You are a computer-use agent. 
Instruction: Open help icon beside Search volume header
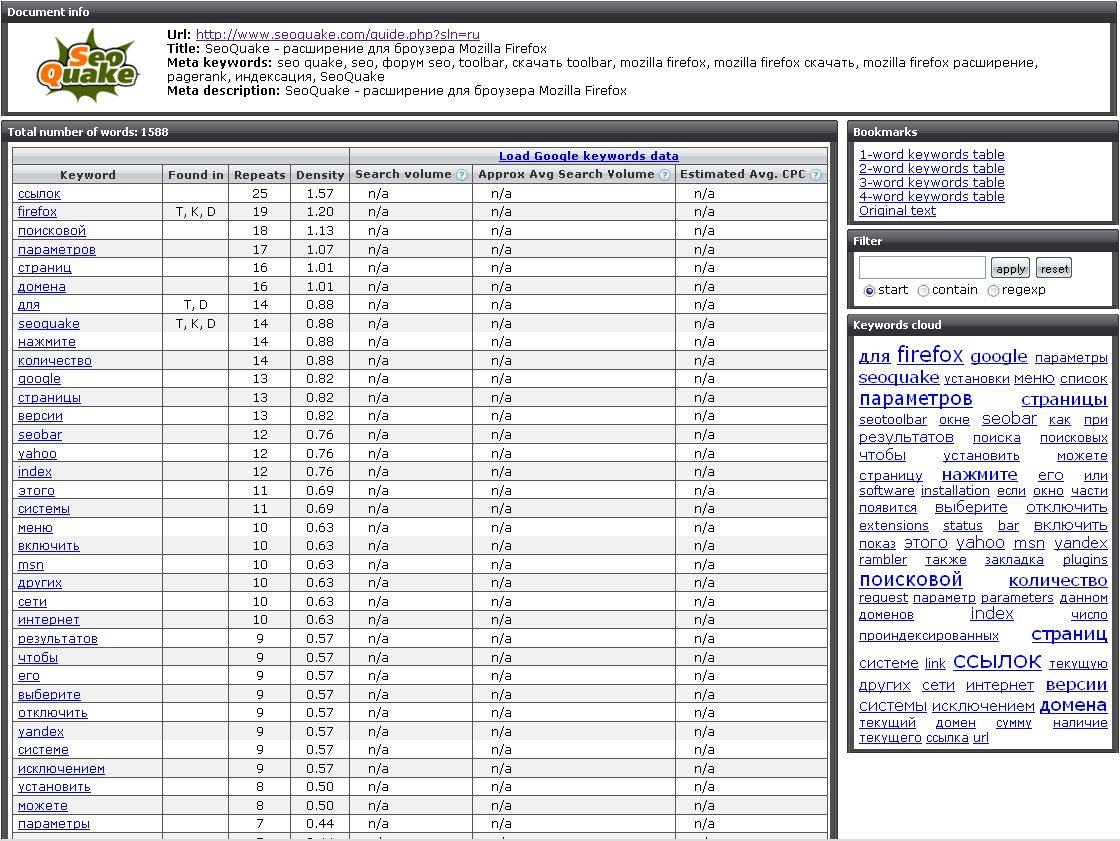pyautogui.click(x=462, y=174)
